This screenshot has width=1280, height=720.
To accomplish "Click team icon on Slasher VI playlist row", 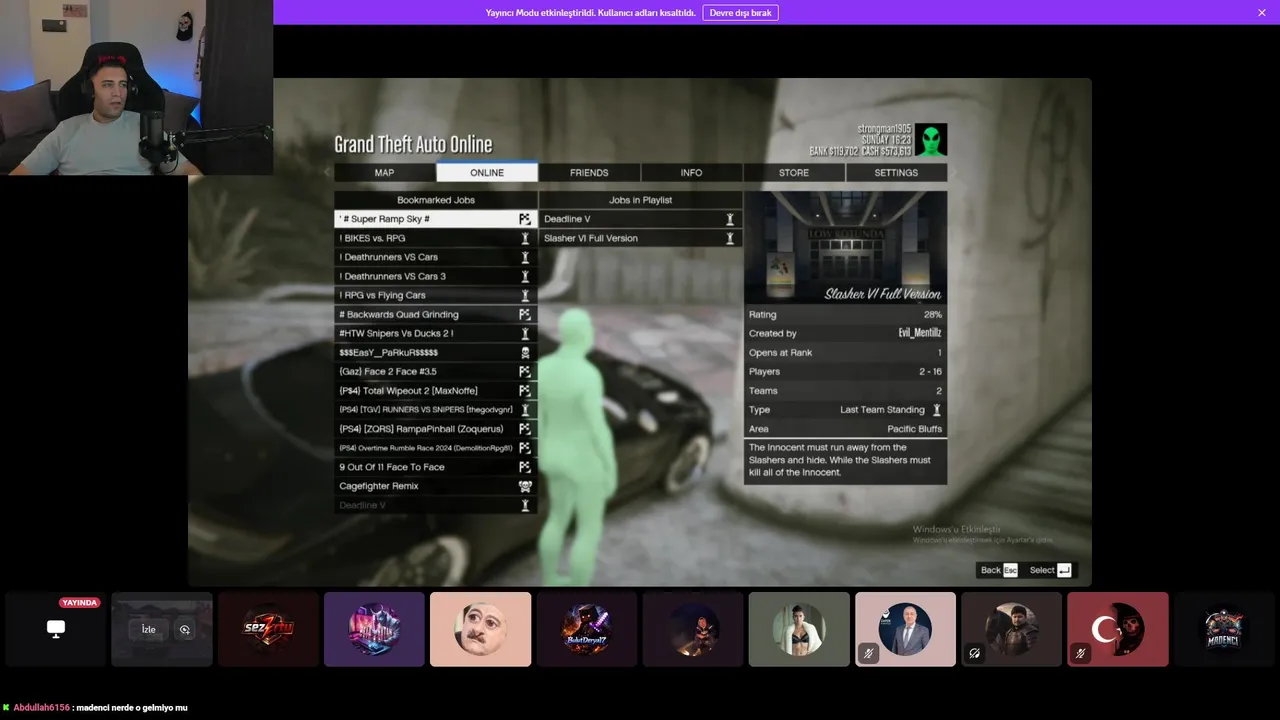I will point(730,238).
